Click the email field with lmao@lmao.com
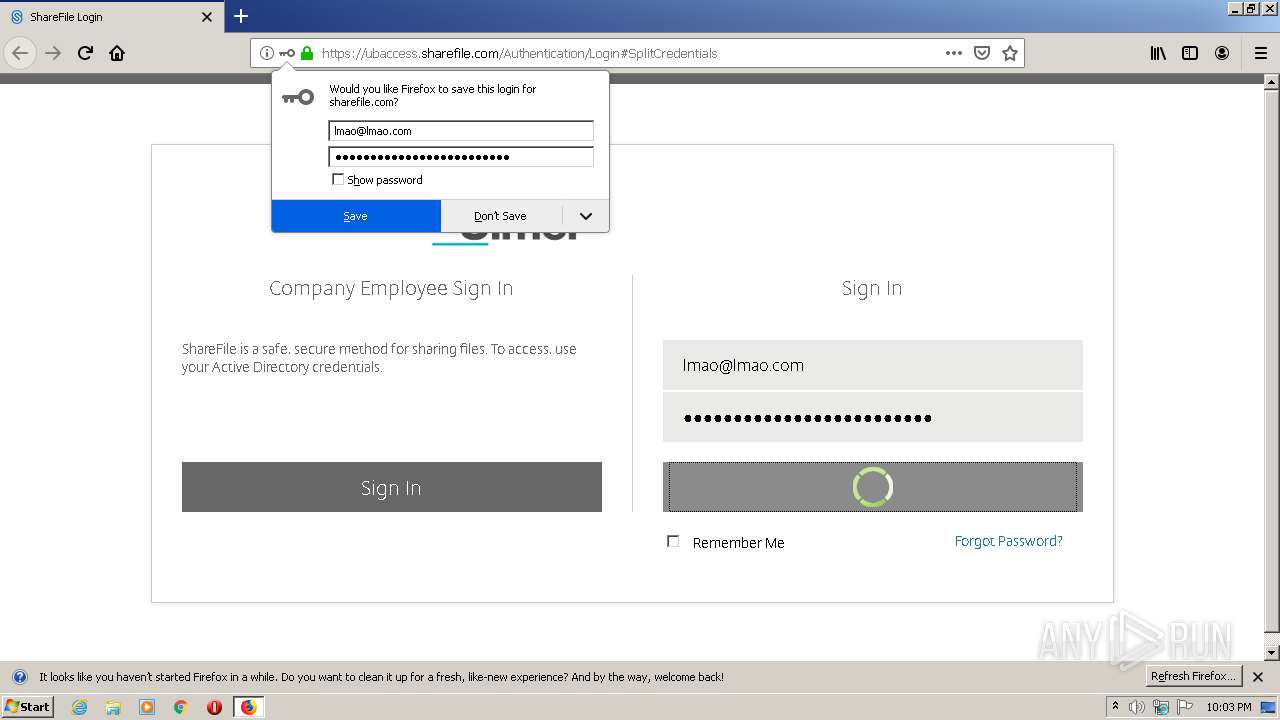This screenshot has height=720, width=1280. pyautogui.click(x=873, y=365)
